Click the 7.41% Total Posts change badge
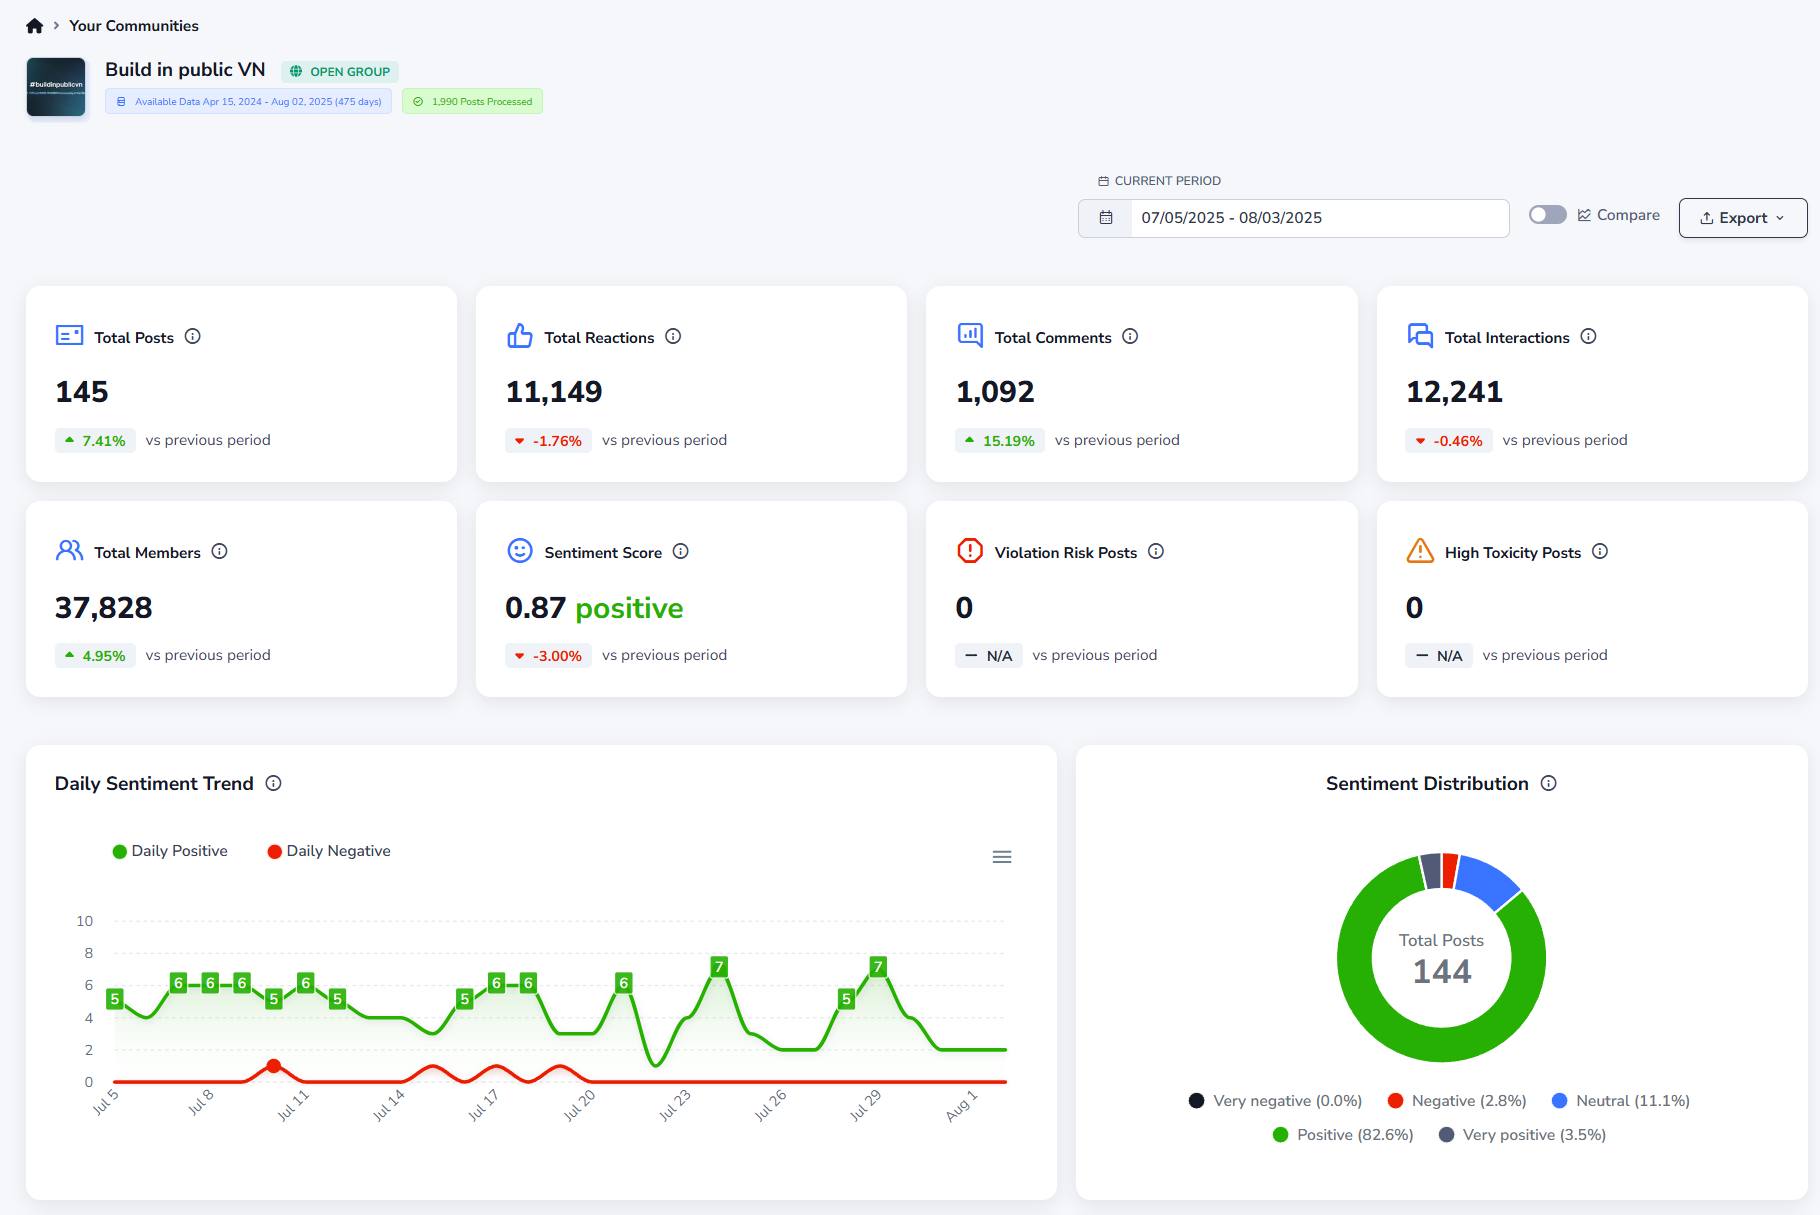 tap(95, 441)
